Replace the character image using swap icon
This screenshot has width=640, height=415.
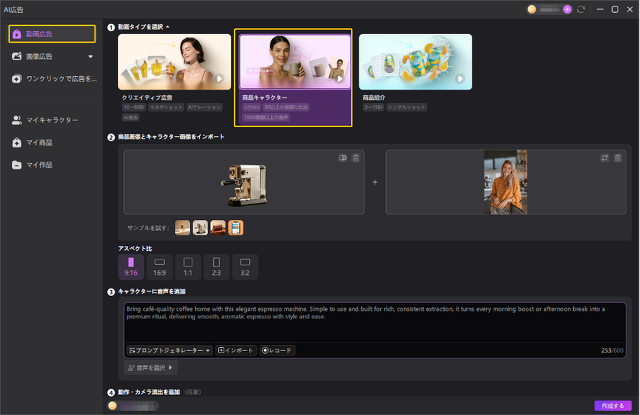pyautogui.click(x=604, y=158)
